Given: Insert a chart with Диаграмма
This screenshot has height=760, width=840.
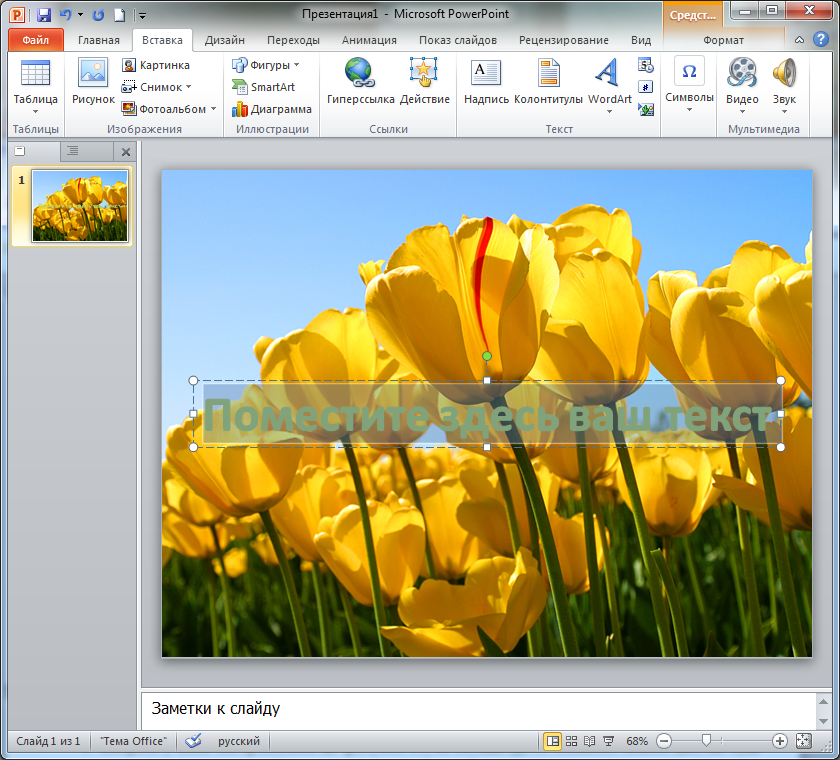Looking at the screenshot, I should (272, 109).
